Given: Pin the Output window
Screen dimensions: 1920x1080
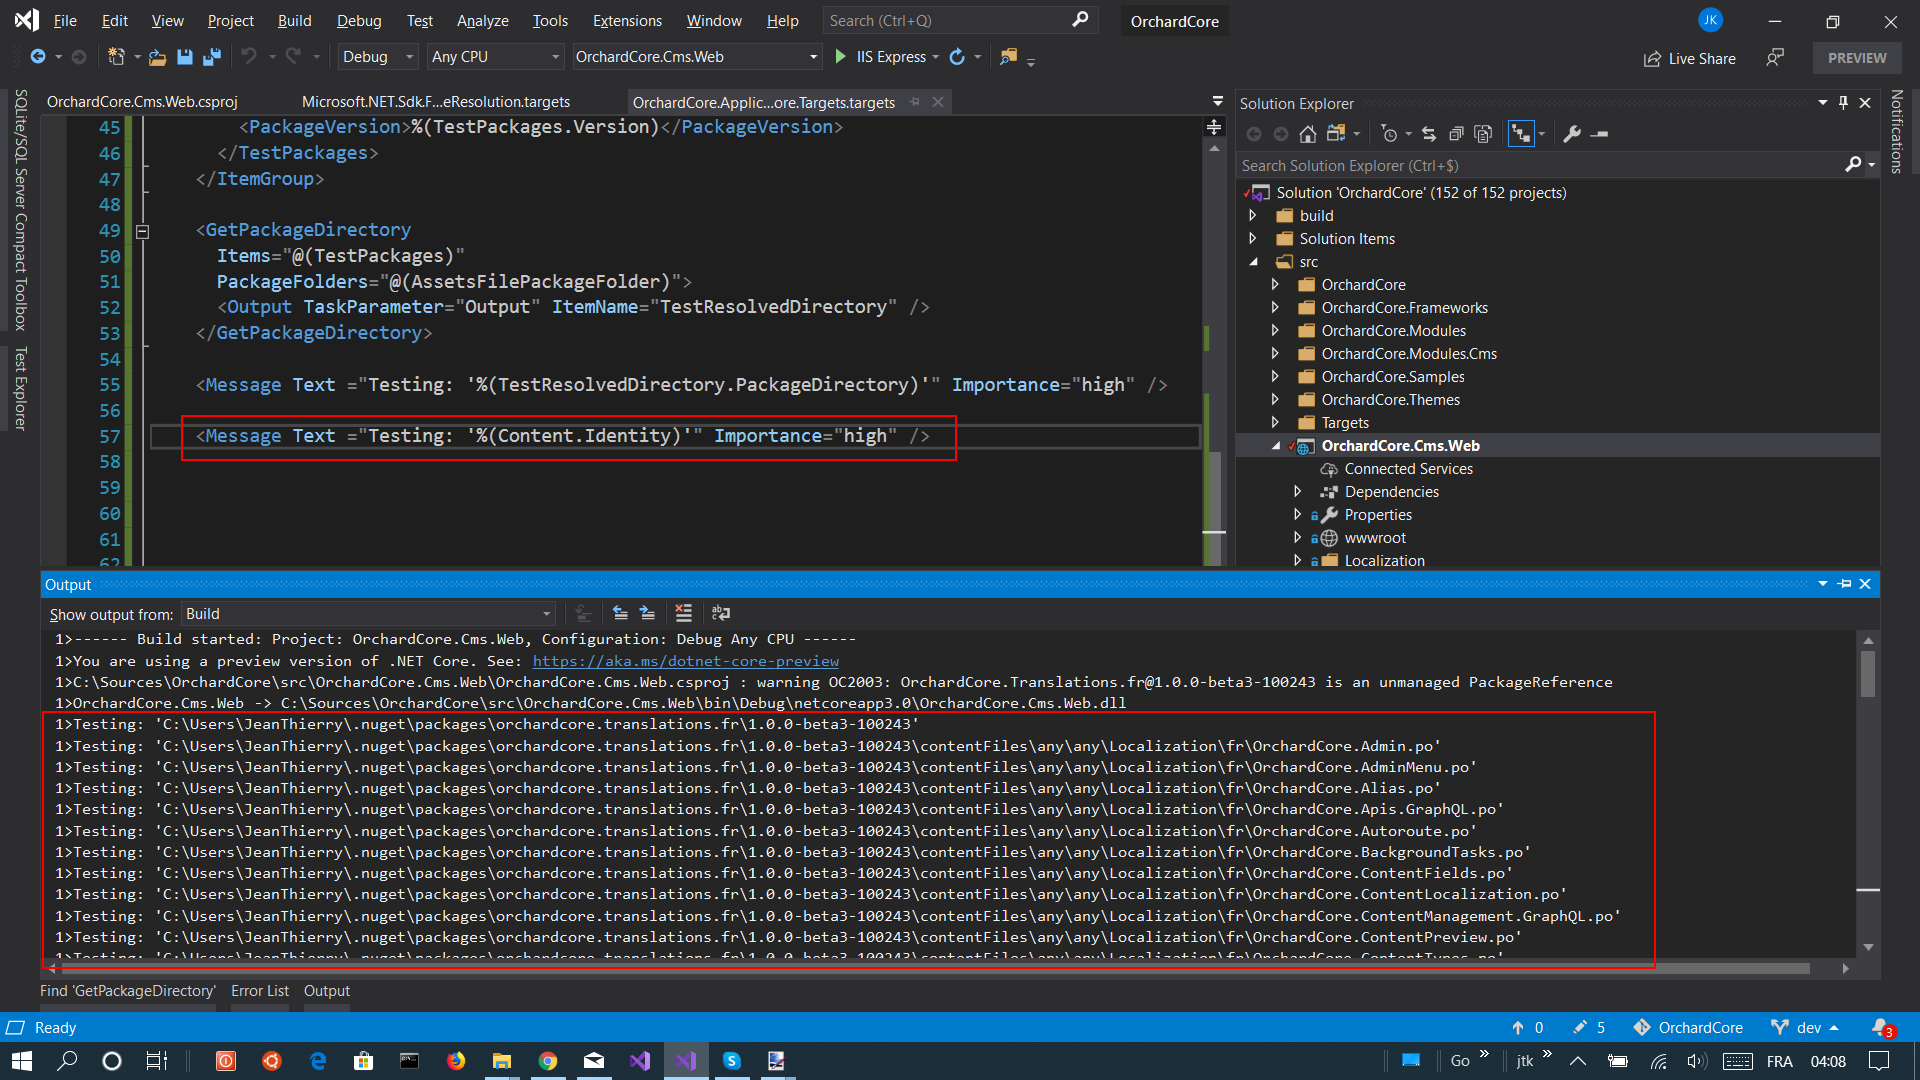Looking at the screenshot, I should (1843, 584).
